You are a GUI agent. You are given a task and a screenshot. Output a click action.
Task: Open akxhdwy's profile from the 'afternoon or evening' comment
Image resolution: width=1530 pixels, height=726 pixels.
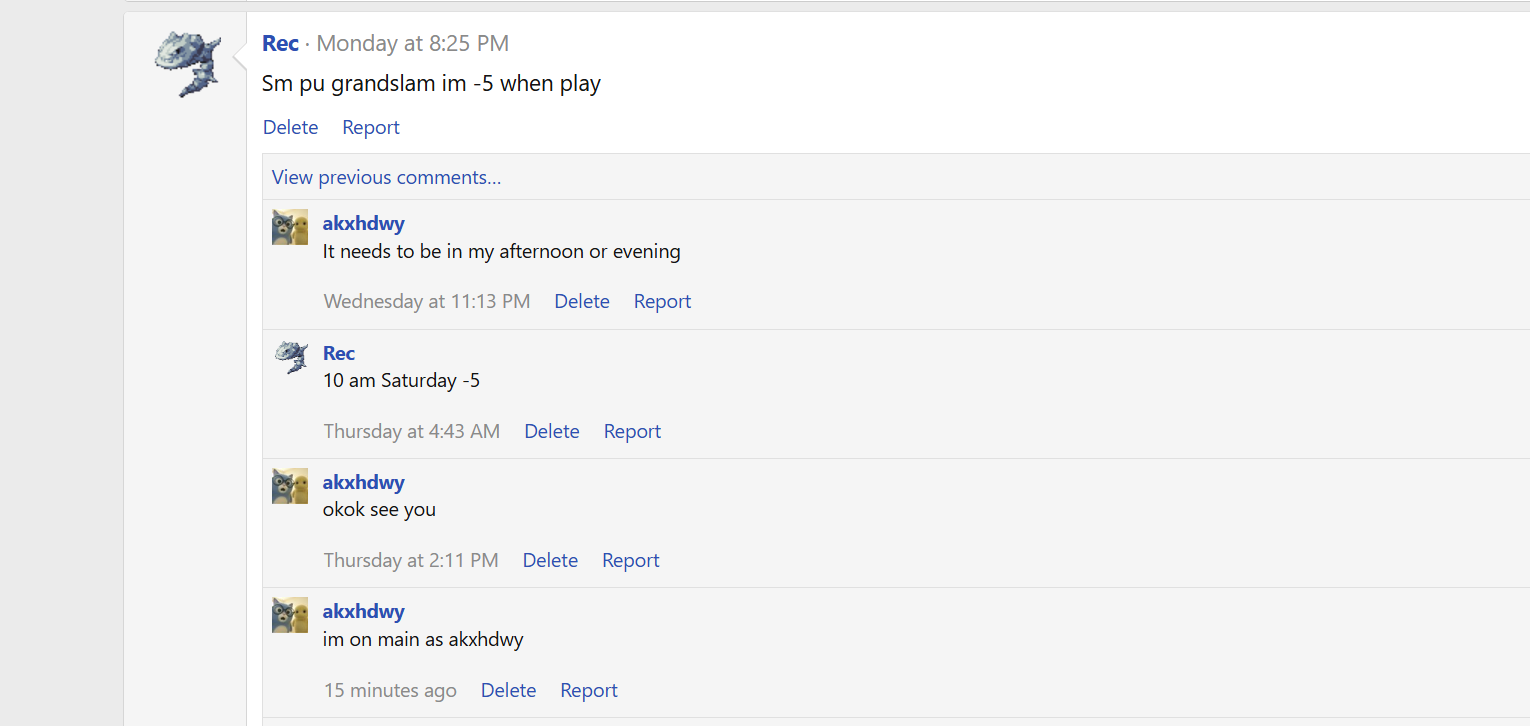point(363,223)
